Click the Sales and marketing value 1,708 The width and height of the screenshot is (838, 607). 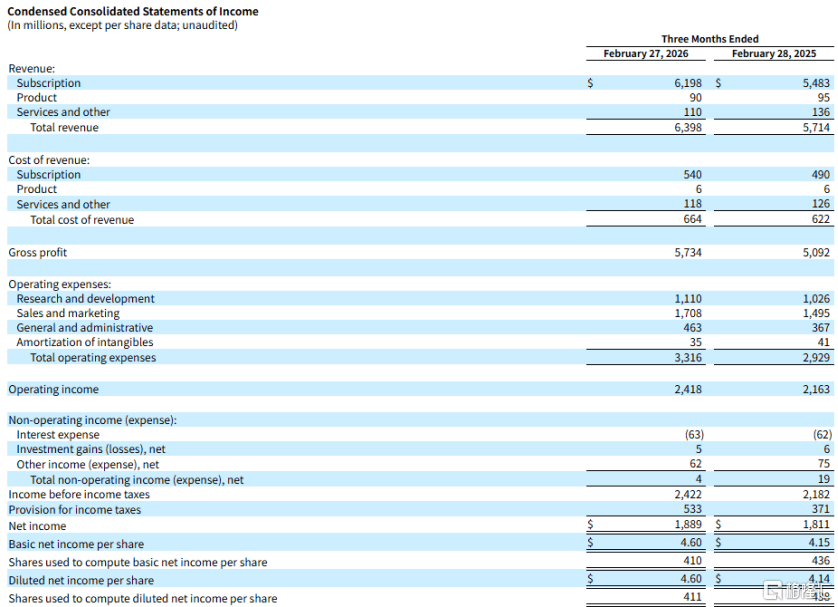(687, 313)
